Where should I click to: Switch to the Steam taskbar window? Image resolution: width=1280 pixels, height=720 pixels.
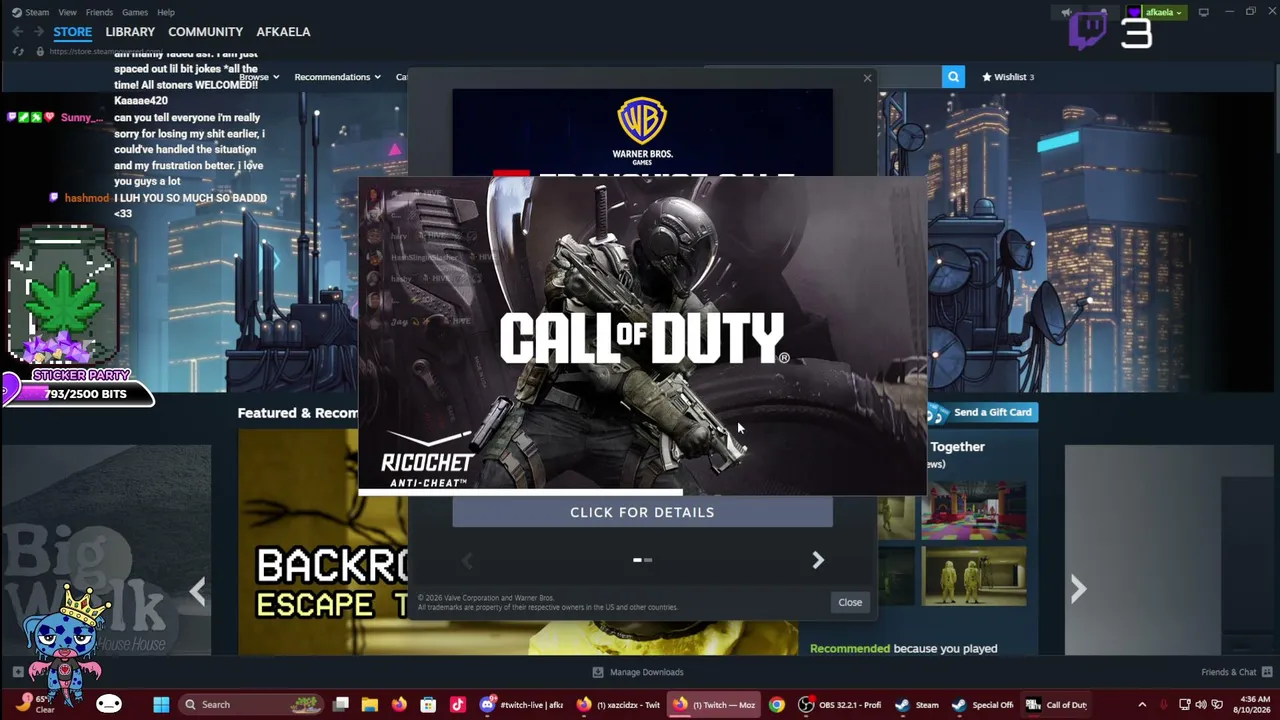(917, 705)
